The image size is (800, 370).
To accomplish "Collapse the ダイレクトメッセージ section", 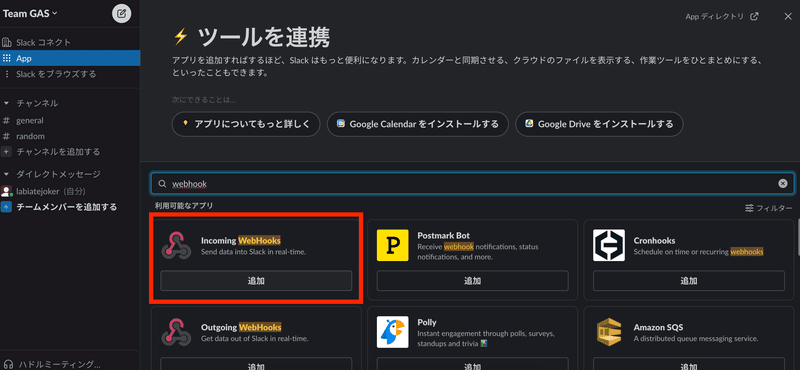I will coord(7,174).
